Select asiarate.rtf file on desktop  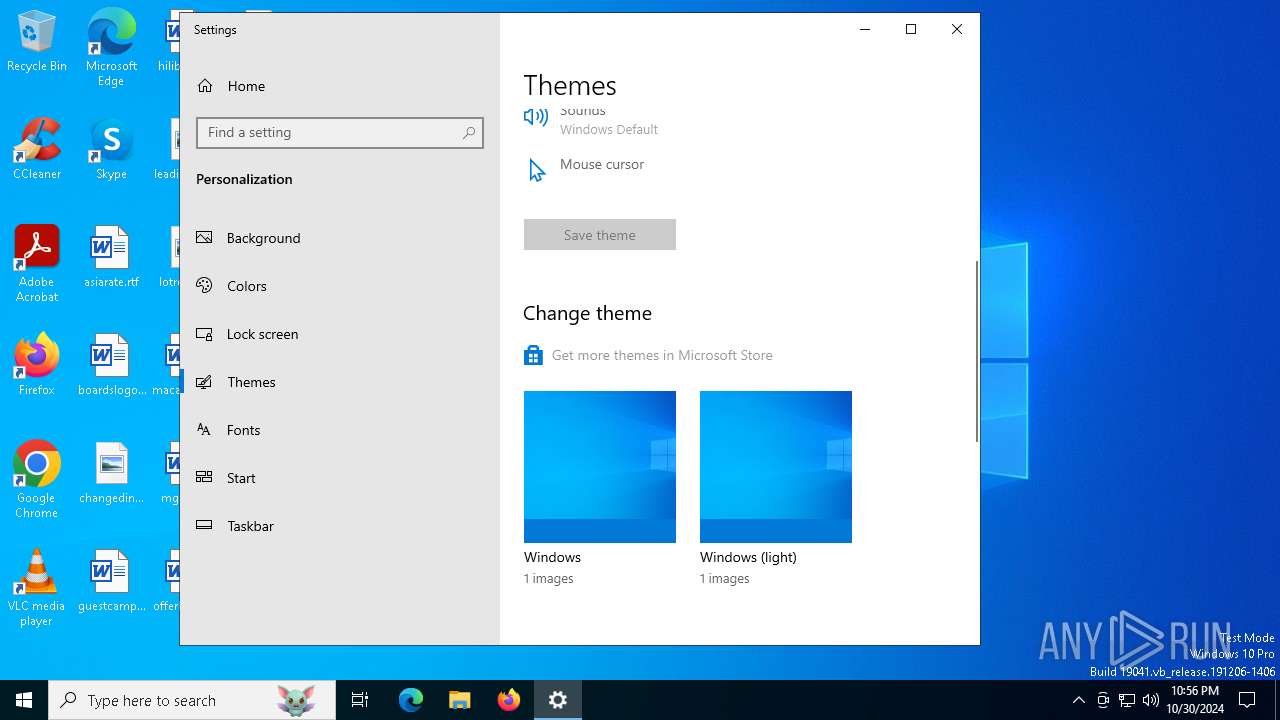(111, 257)
